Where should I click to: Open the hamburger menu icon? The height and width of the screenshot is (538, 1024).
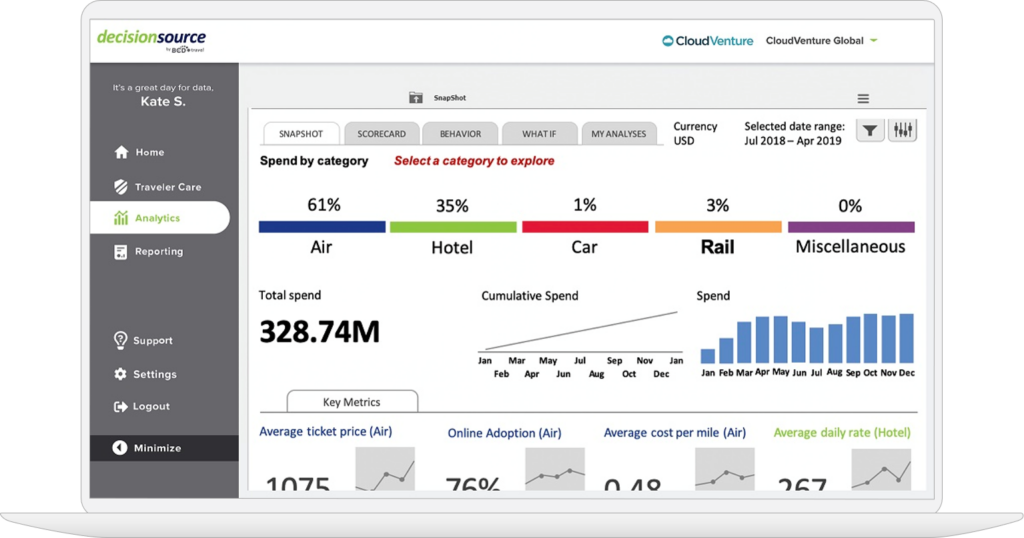coord(863,99)
